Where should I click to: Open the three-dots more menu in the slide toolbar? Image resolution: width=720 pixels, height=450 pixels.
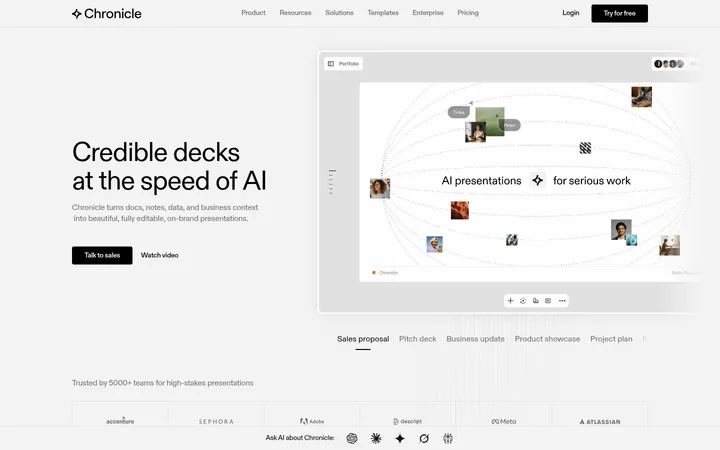click(x=562, y=301)
